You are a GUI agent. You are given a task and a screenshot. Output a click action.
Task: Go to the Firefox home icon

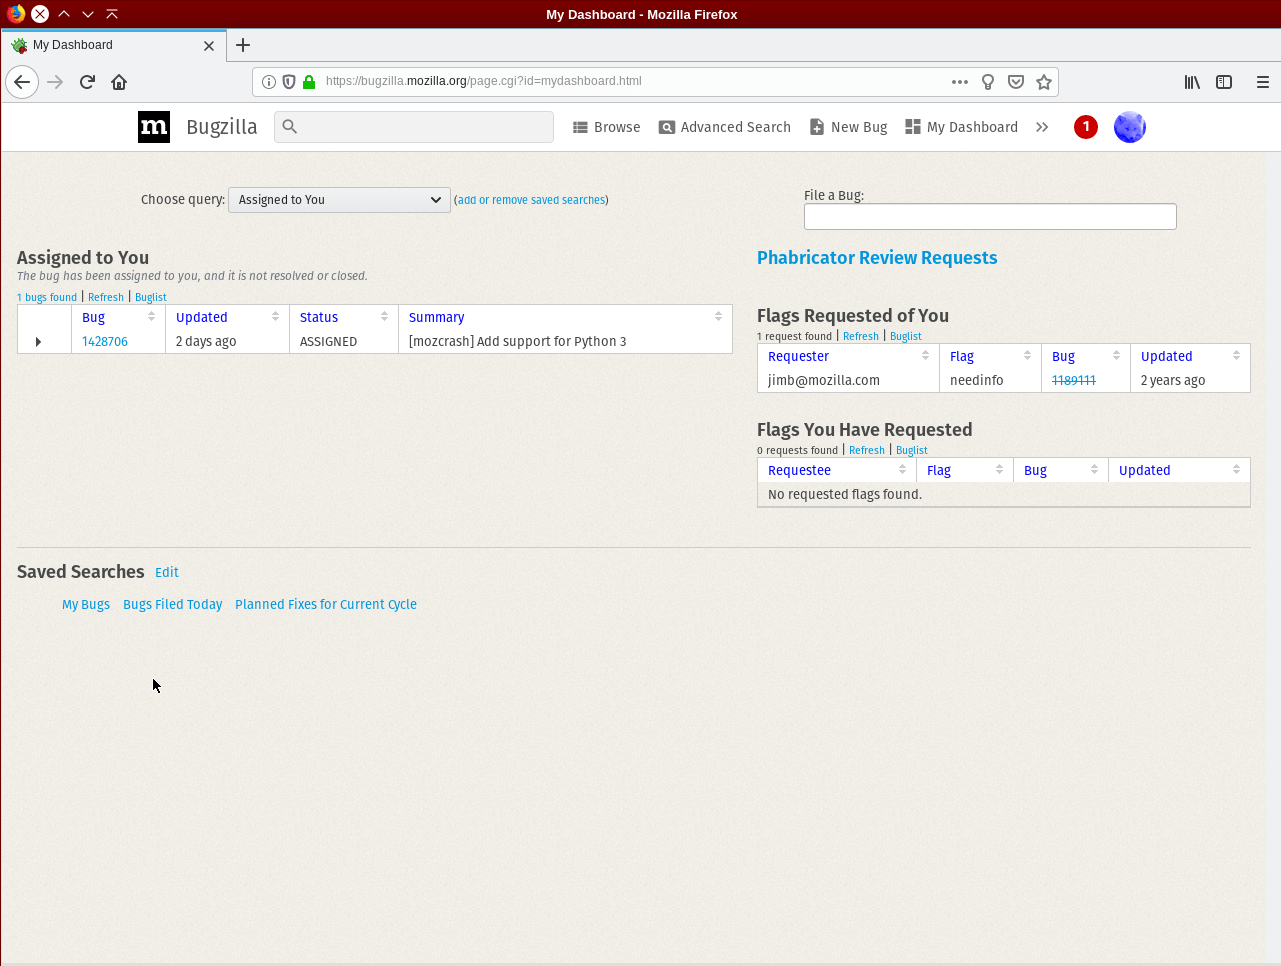119,82
